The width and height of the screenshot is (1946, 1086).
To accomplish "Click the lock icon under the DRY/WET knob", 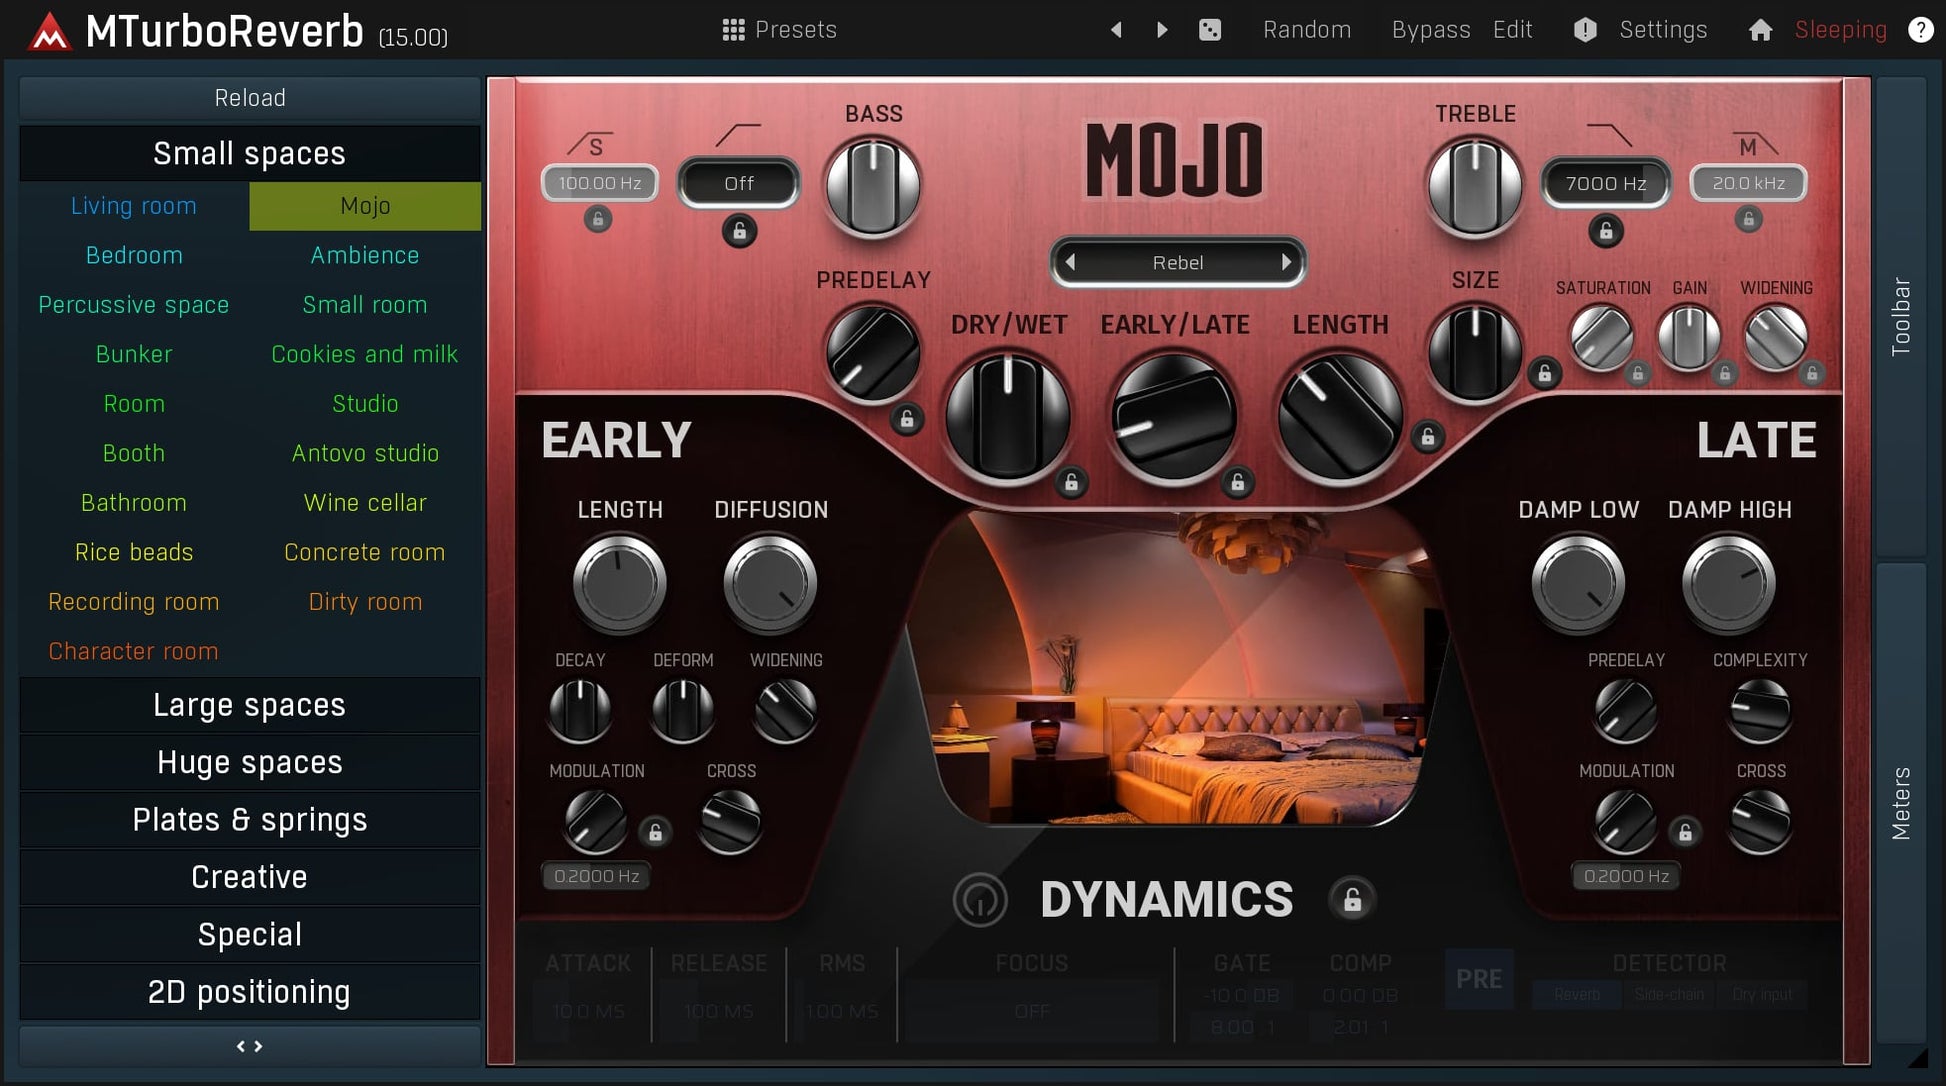I will point(1071,483).
